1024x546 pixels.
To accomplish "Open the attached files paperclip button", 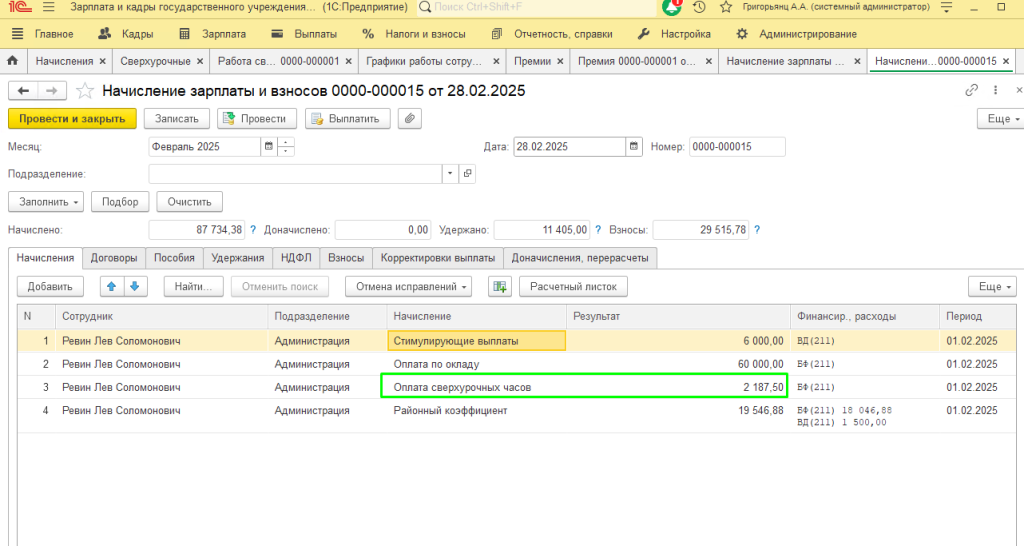I will 409,119.
